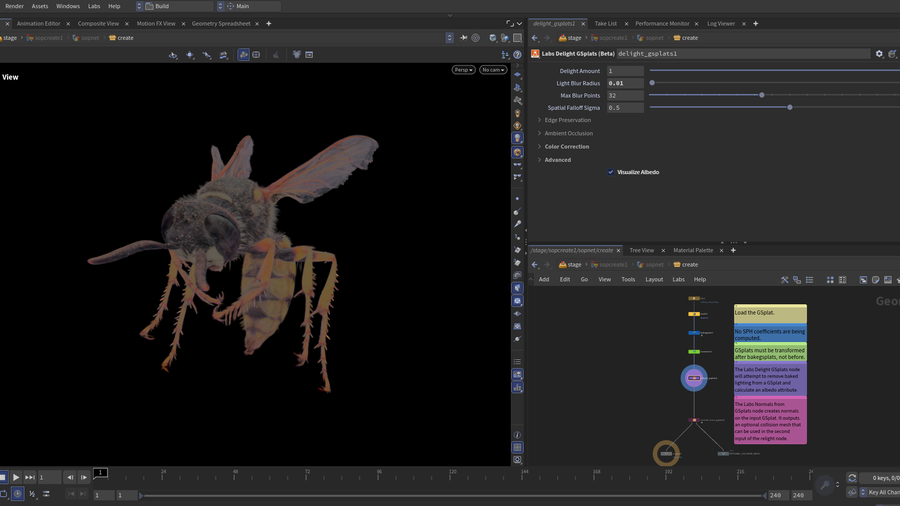Open network editor Layout menu

pyautogui.click(x=654, y=279)
